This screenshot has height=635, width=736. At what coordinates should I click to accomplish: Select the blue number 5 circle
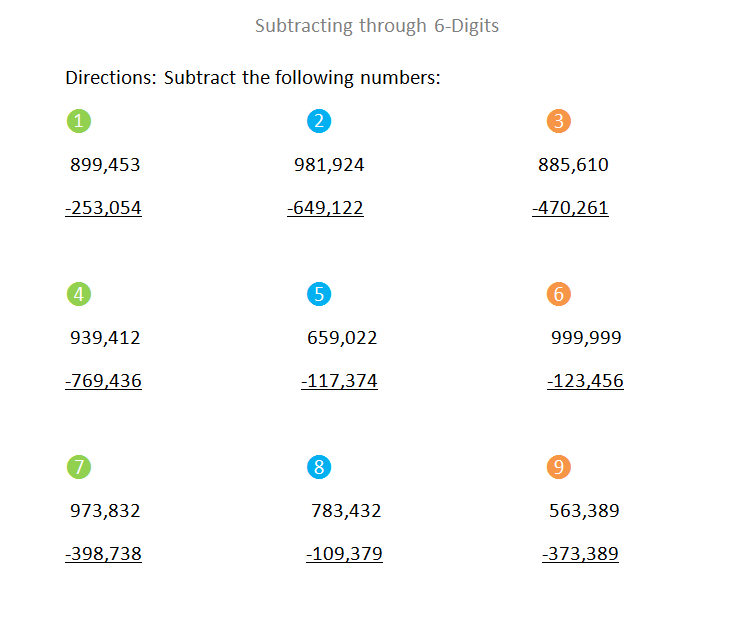tap(319, 294)
